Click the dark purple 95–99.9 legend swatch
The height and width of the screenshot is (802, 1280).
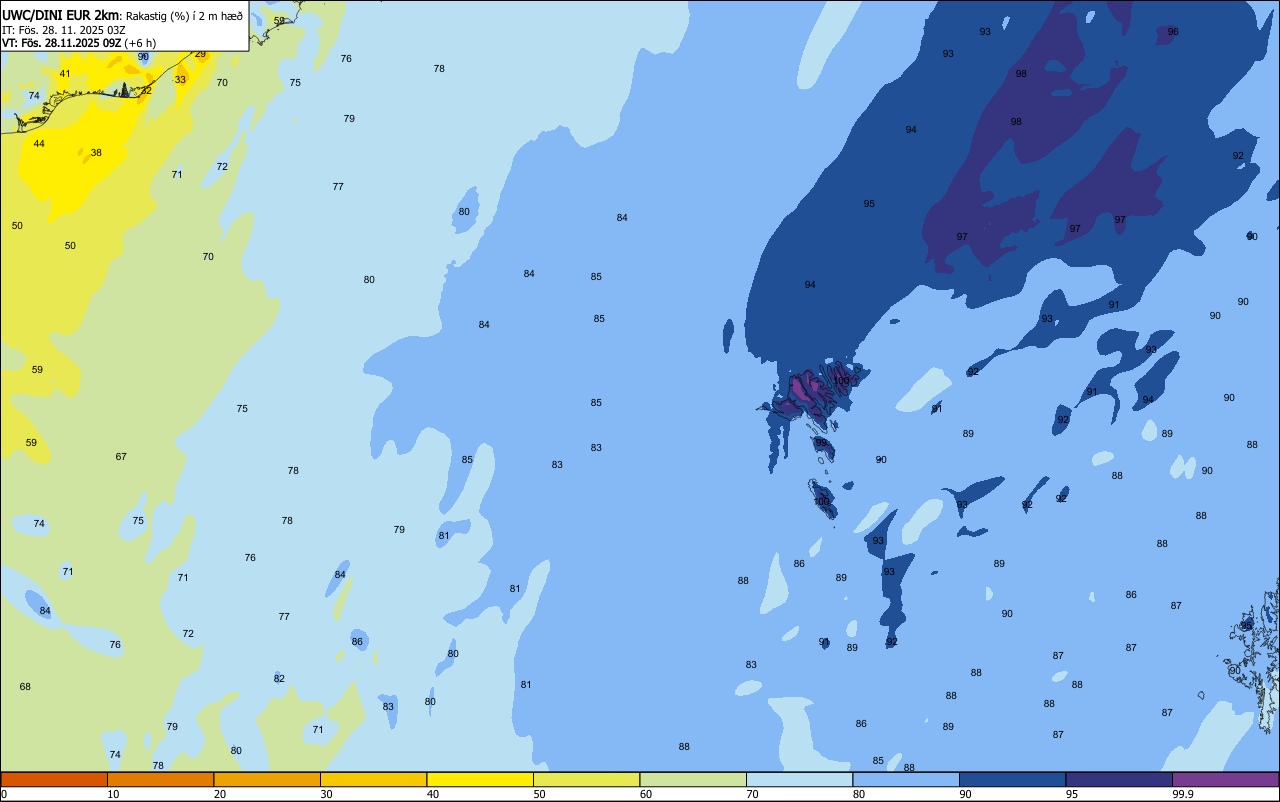(1119, 779)
